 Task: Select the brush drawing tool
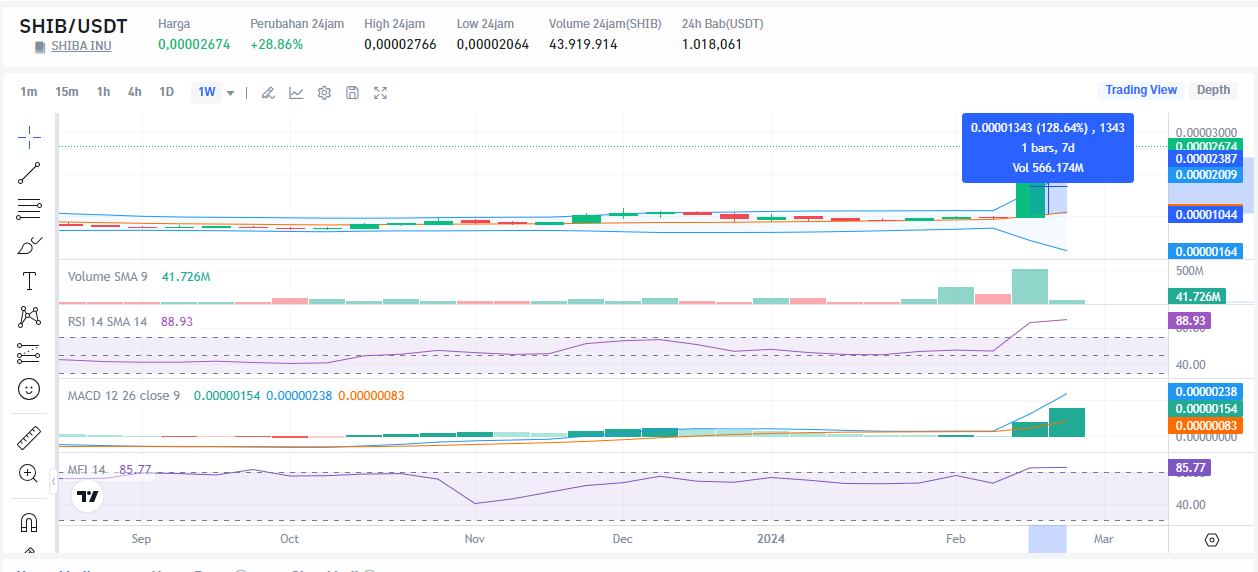(29, 245)
